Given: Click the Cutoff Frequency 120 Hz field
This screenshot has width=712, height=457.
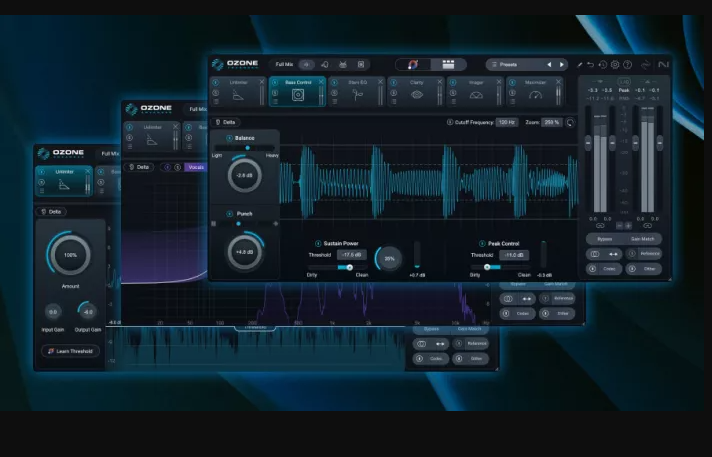Looking at the screenshot, I should click(x=507, y=122).
